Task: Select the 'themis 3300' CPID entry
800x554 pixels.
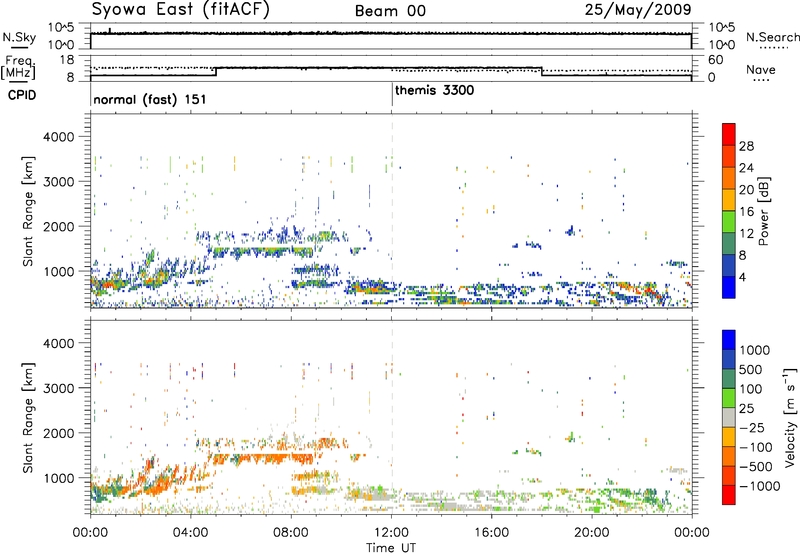Action: tap(435, 90)
